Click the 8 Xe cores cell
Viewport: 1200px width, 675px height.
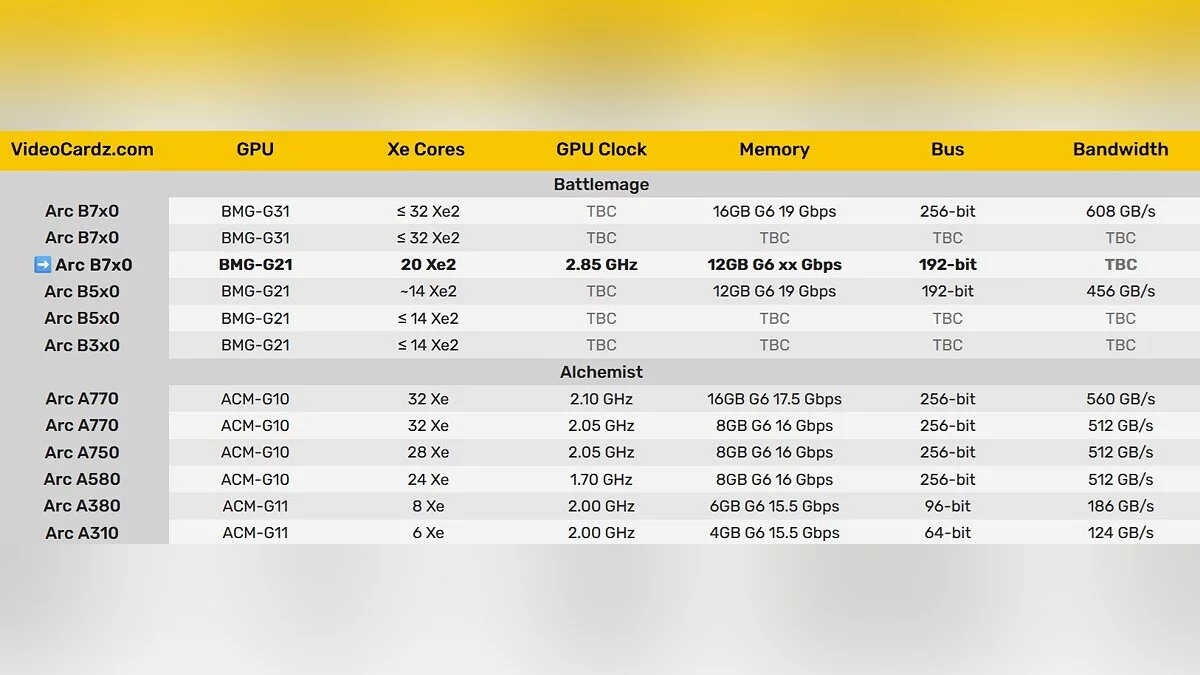point(428,506)
